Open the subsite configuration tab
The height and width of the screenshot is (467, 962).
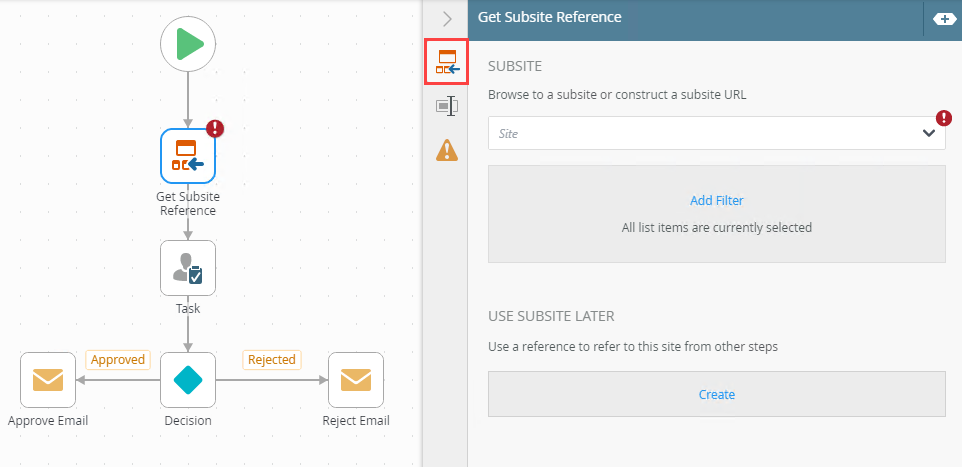pos(446,63)
